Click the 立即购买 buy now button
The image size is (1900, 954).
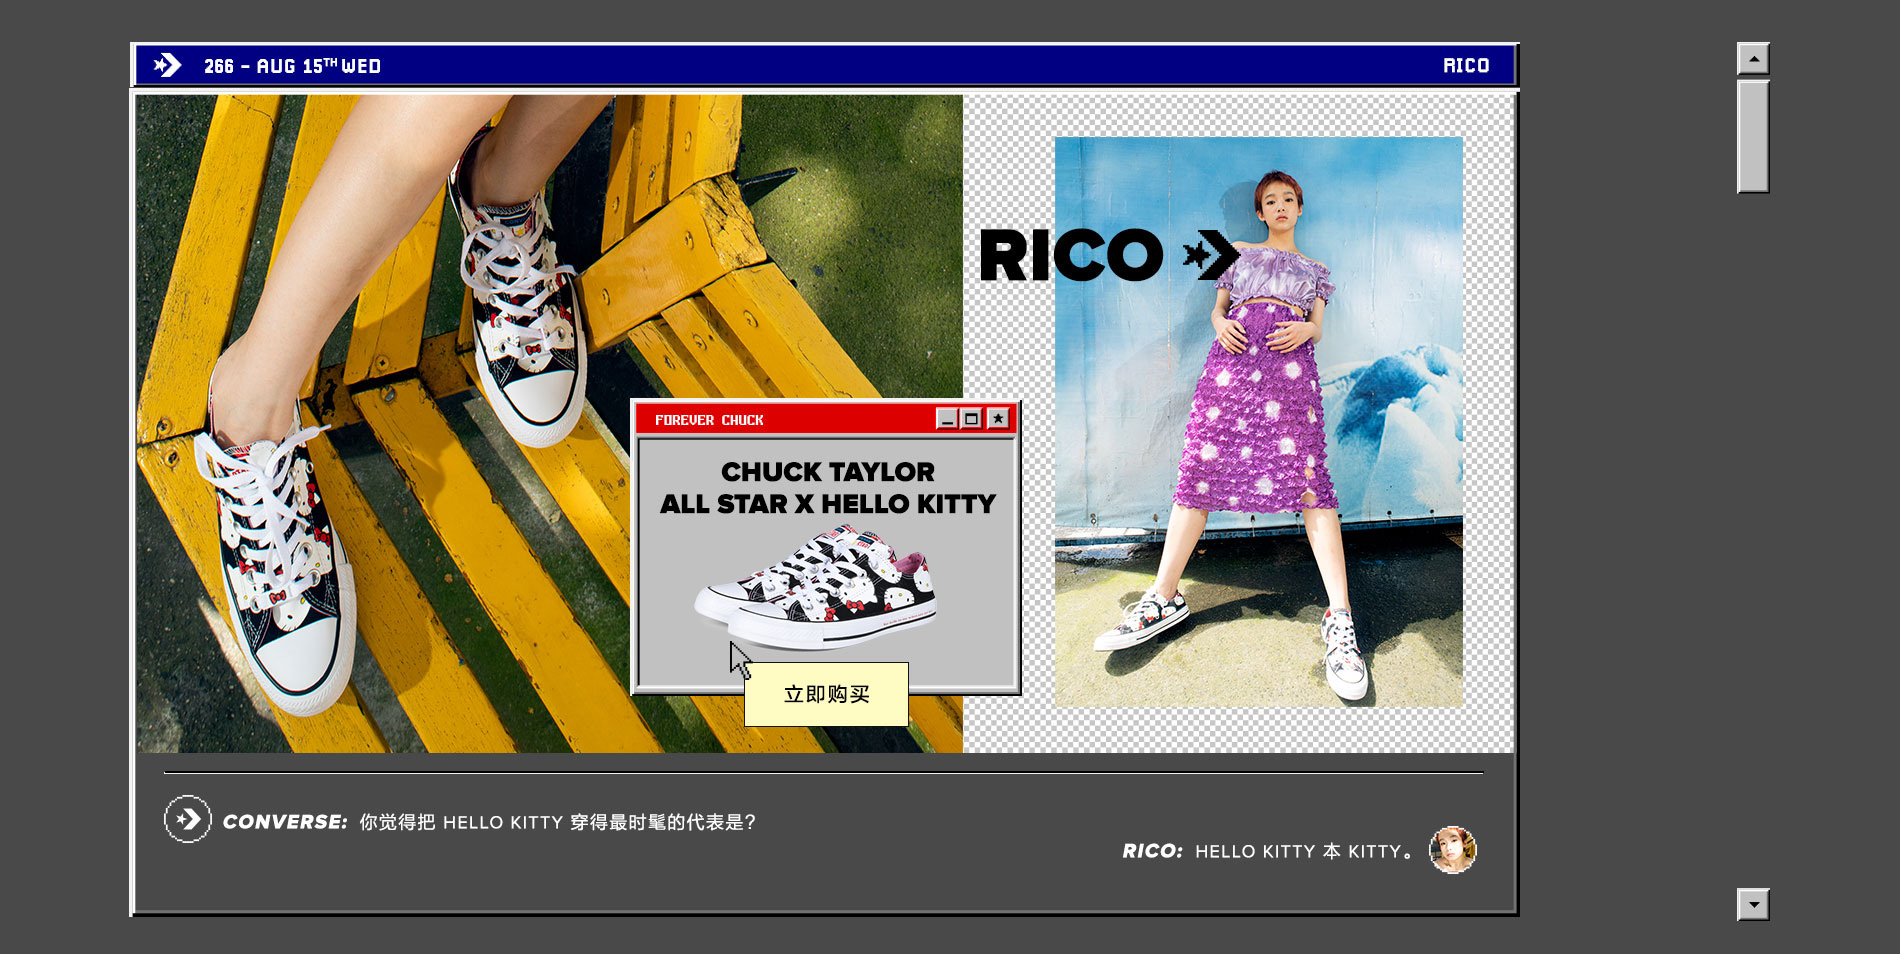point(826,694)
